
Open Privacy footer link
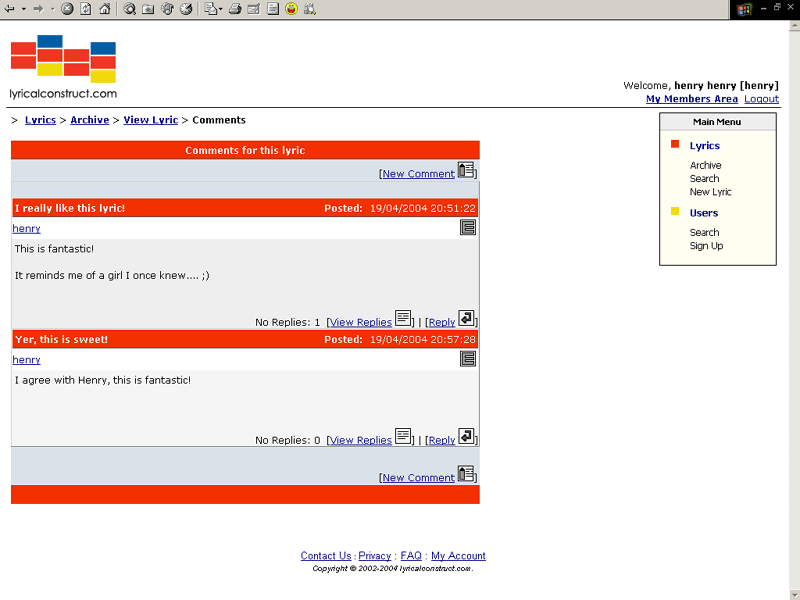point(374,556)
